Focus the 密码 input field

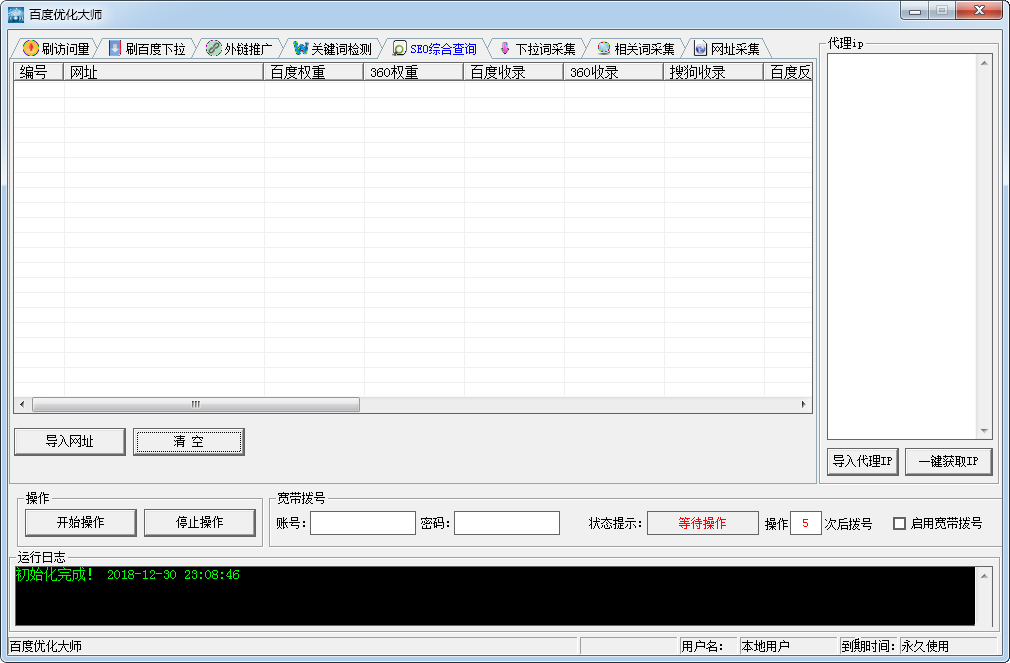click(507, 523)
